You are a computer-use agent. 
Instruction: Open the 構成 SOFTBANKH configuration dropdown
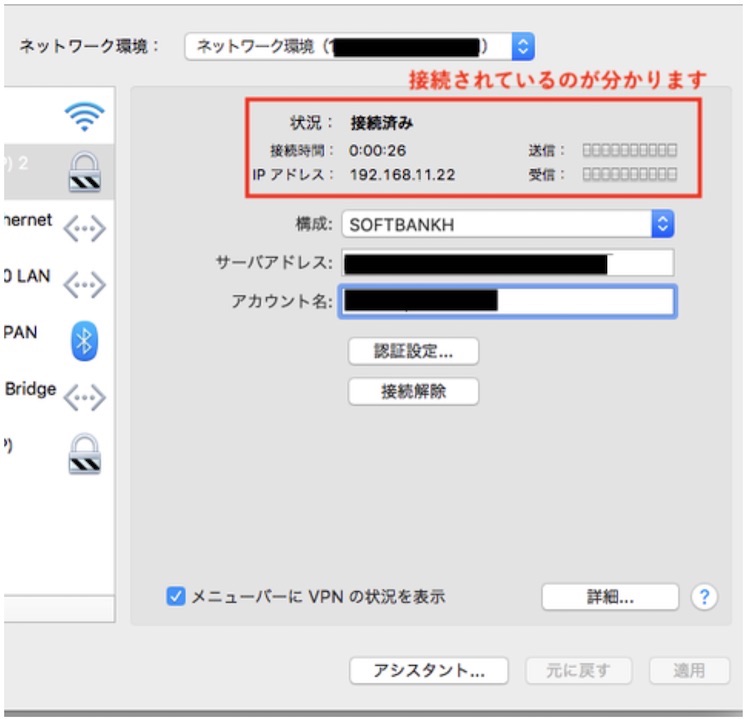point(508,224)
